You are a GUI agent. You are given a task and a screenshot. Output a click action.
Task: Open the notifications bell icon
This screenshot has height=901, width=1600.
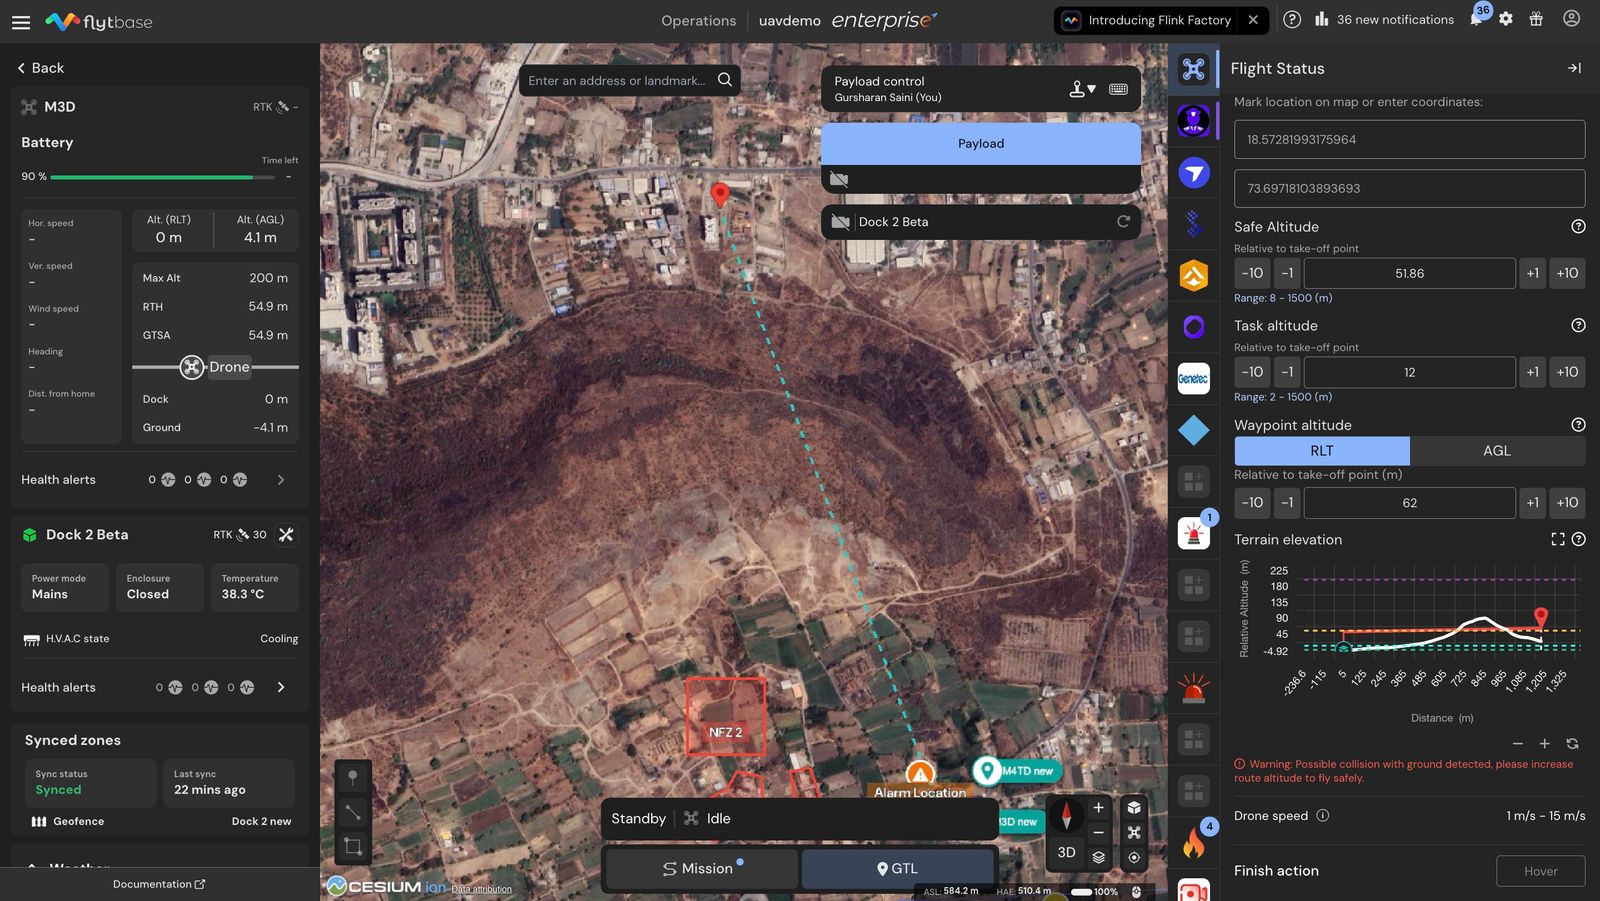pyautogui.click(x=1476, y=20)
